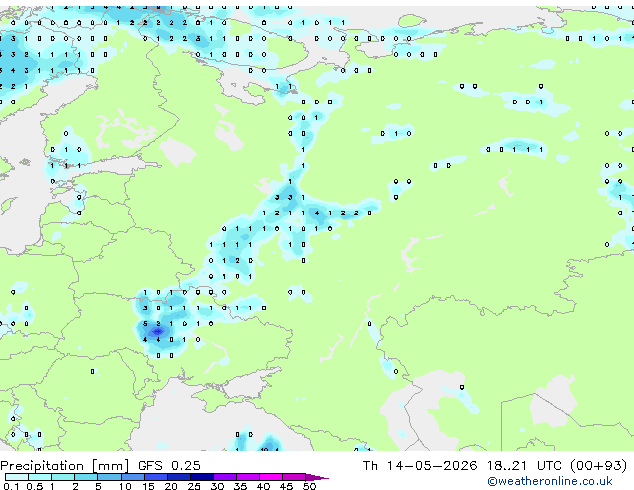
Task: Click the "0.5" legend scale label
Action: click(35, 486)
